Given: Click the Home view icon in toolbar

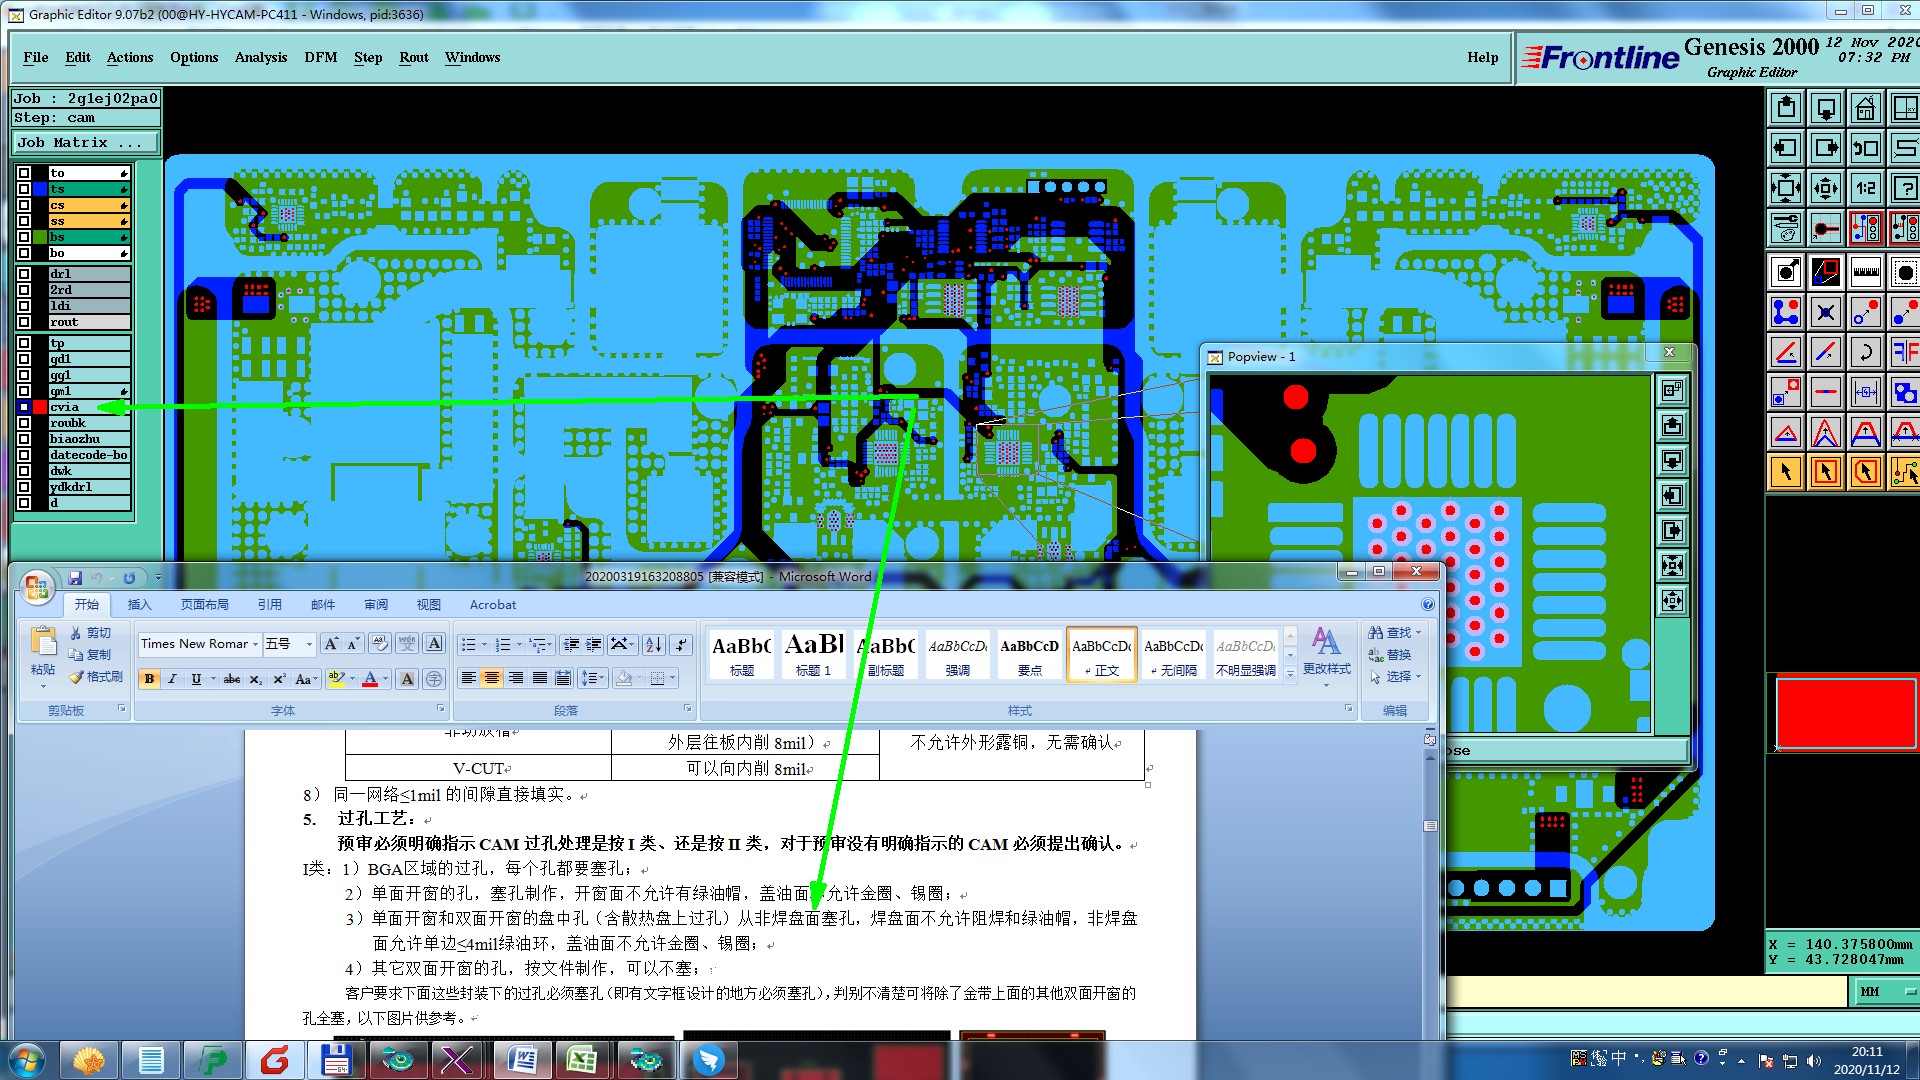Looking at the screenshot, I should (x=1865, y=108).
